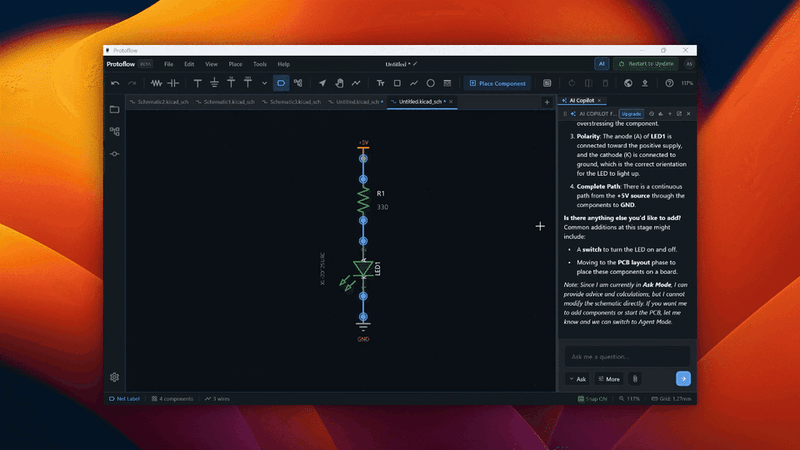Toggle the AI panel button
The image size is (800, 450).
click(x=602, y=64)
